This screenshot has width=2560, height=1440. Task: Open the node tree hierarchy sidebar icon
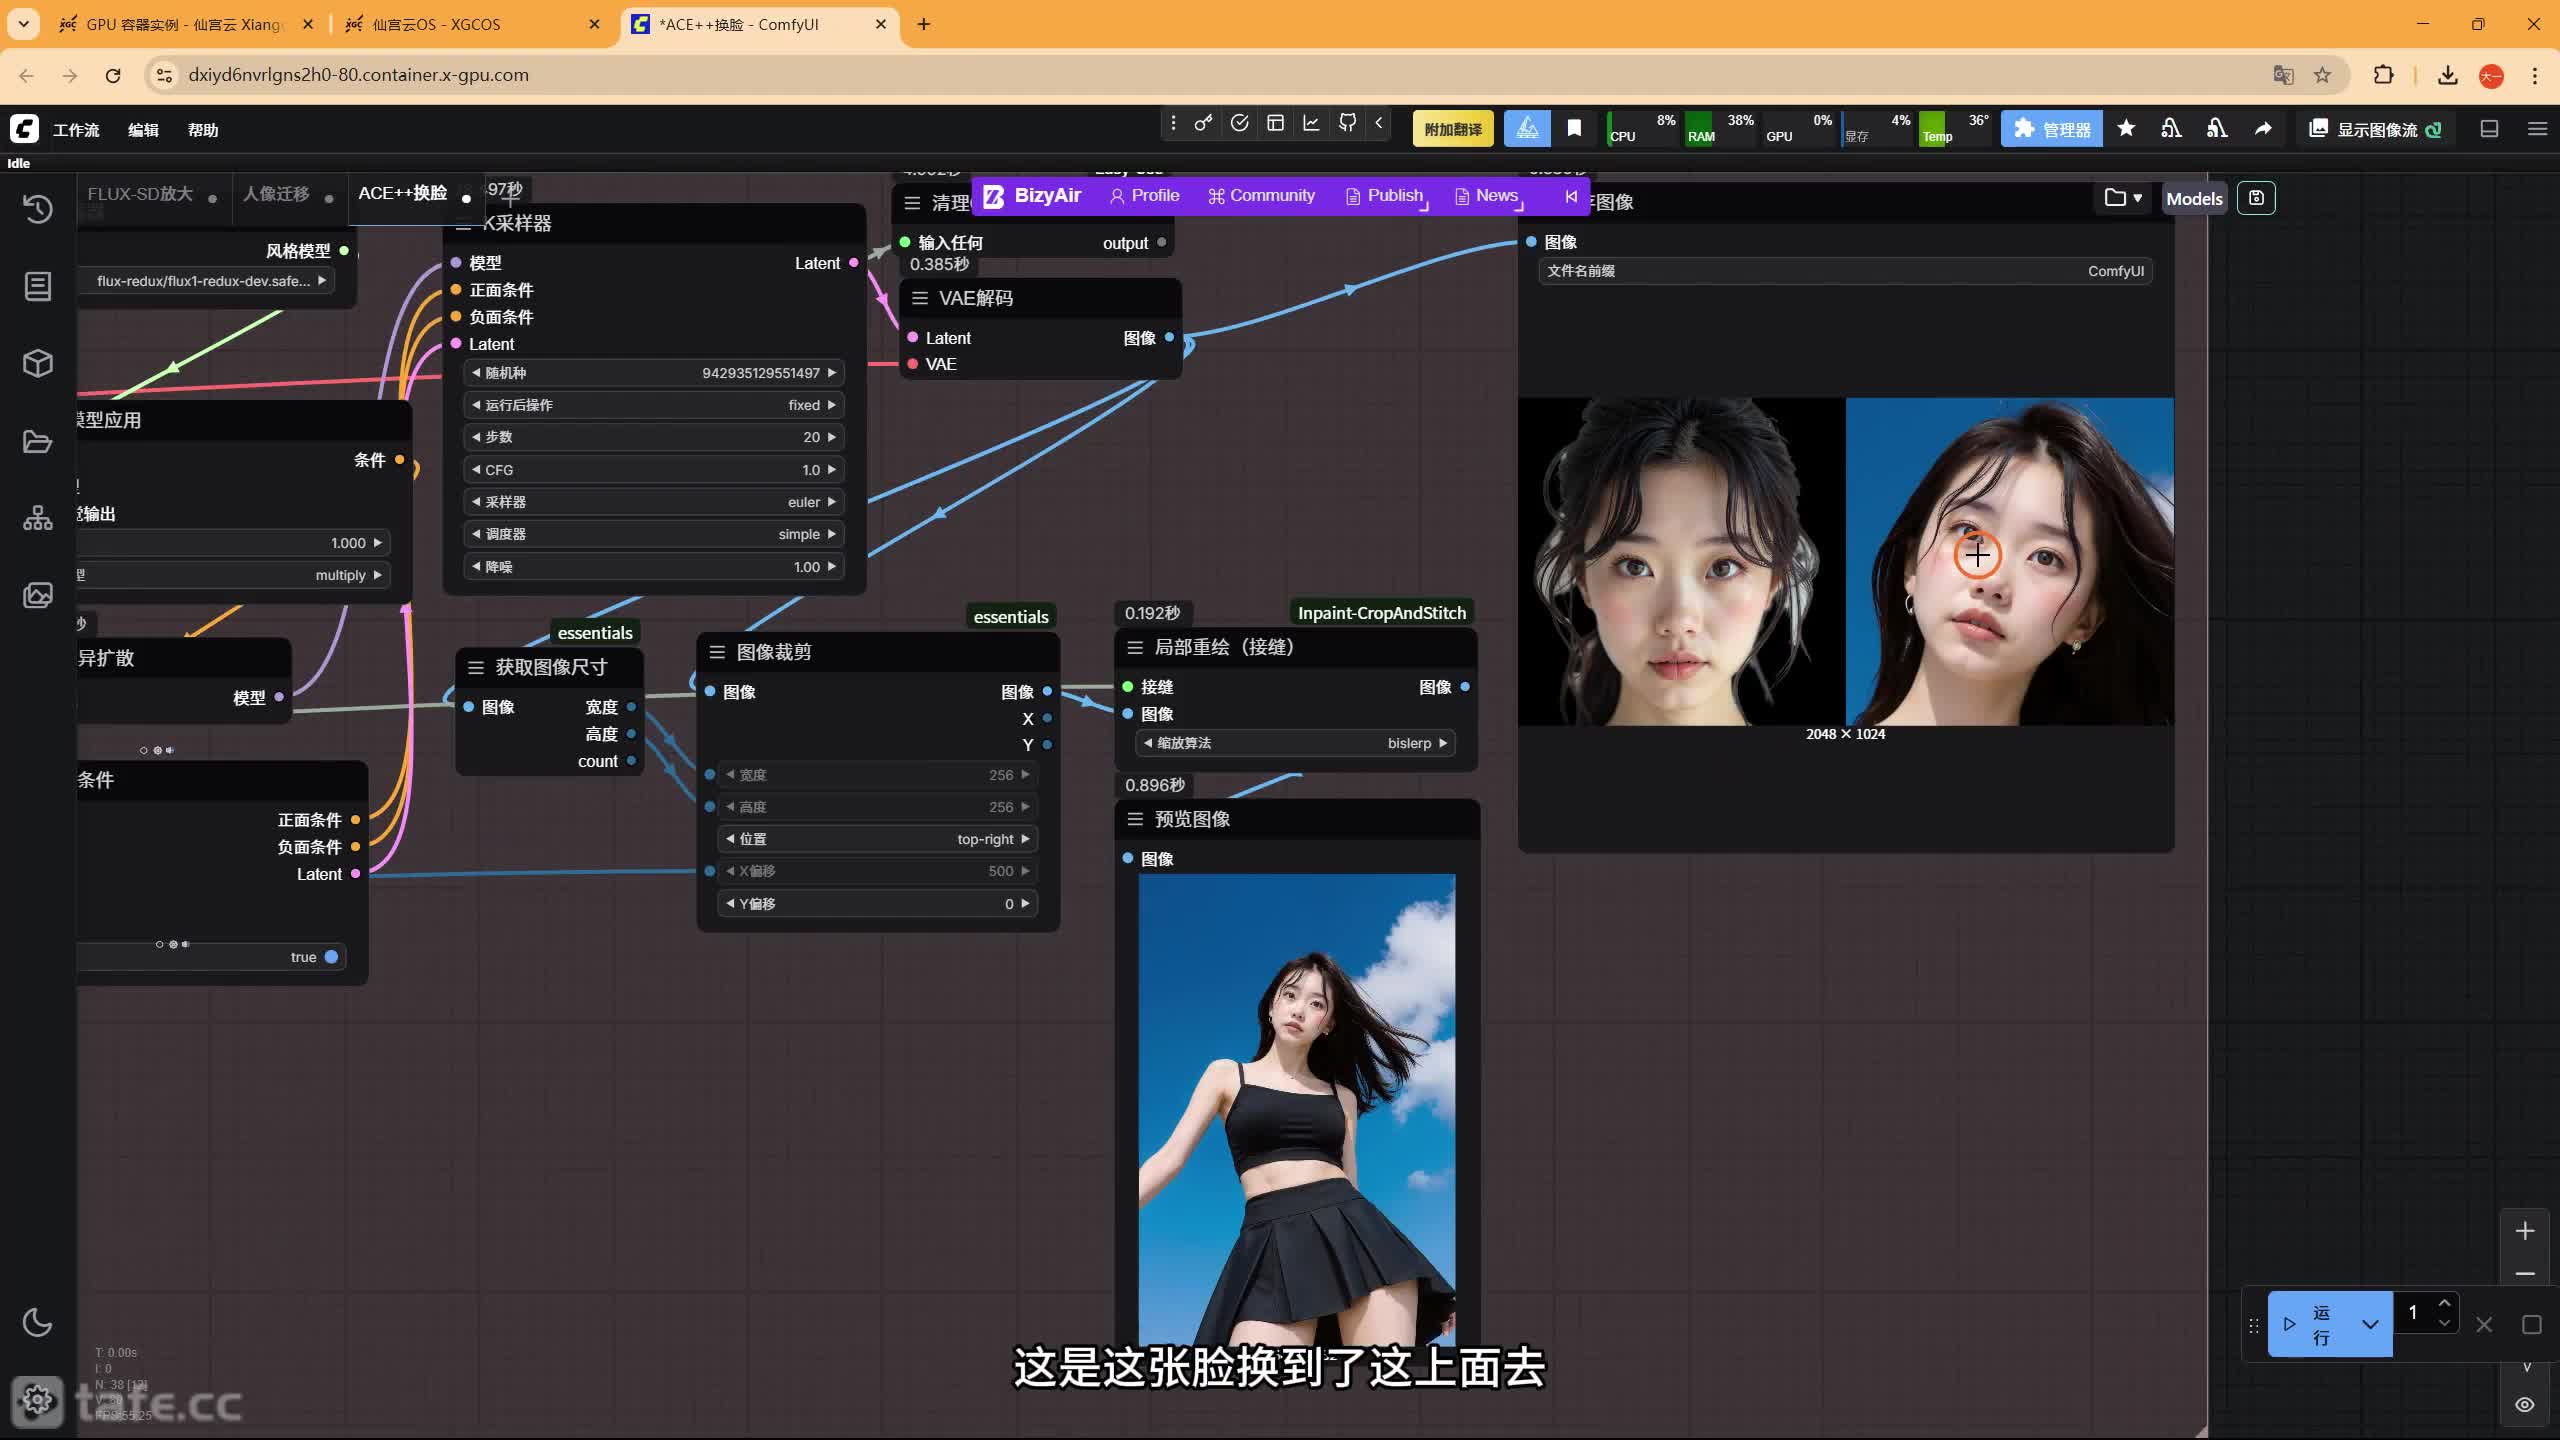point(38,518)
